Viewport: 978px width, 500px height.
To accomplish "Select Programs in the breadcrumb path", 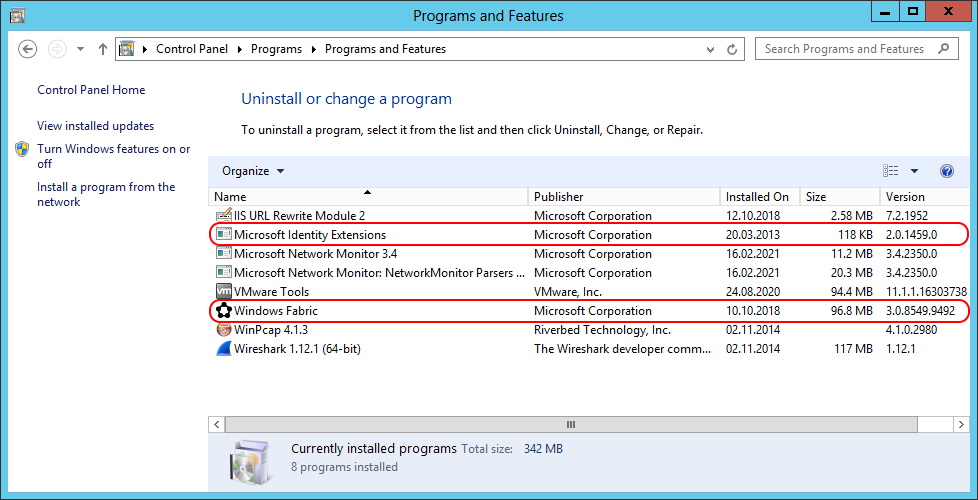I will (x=276, y=49).
